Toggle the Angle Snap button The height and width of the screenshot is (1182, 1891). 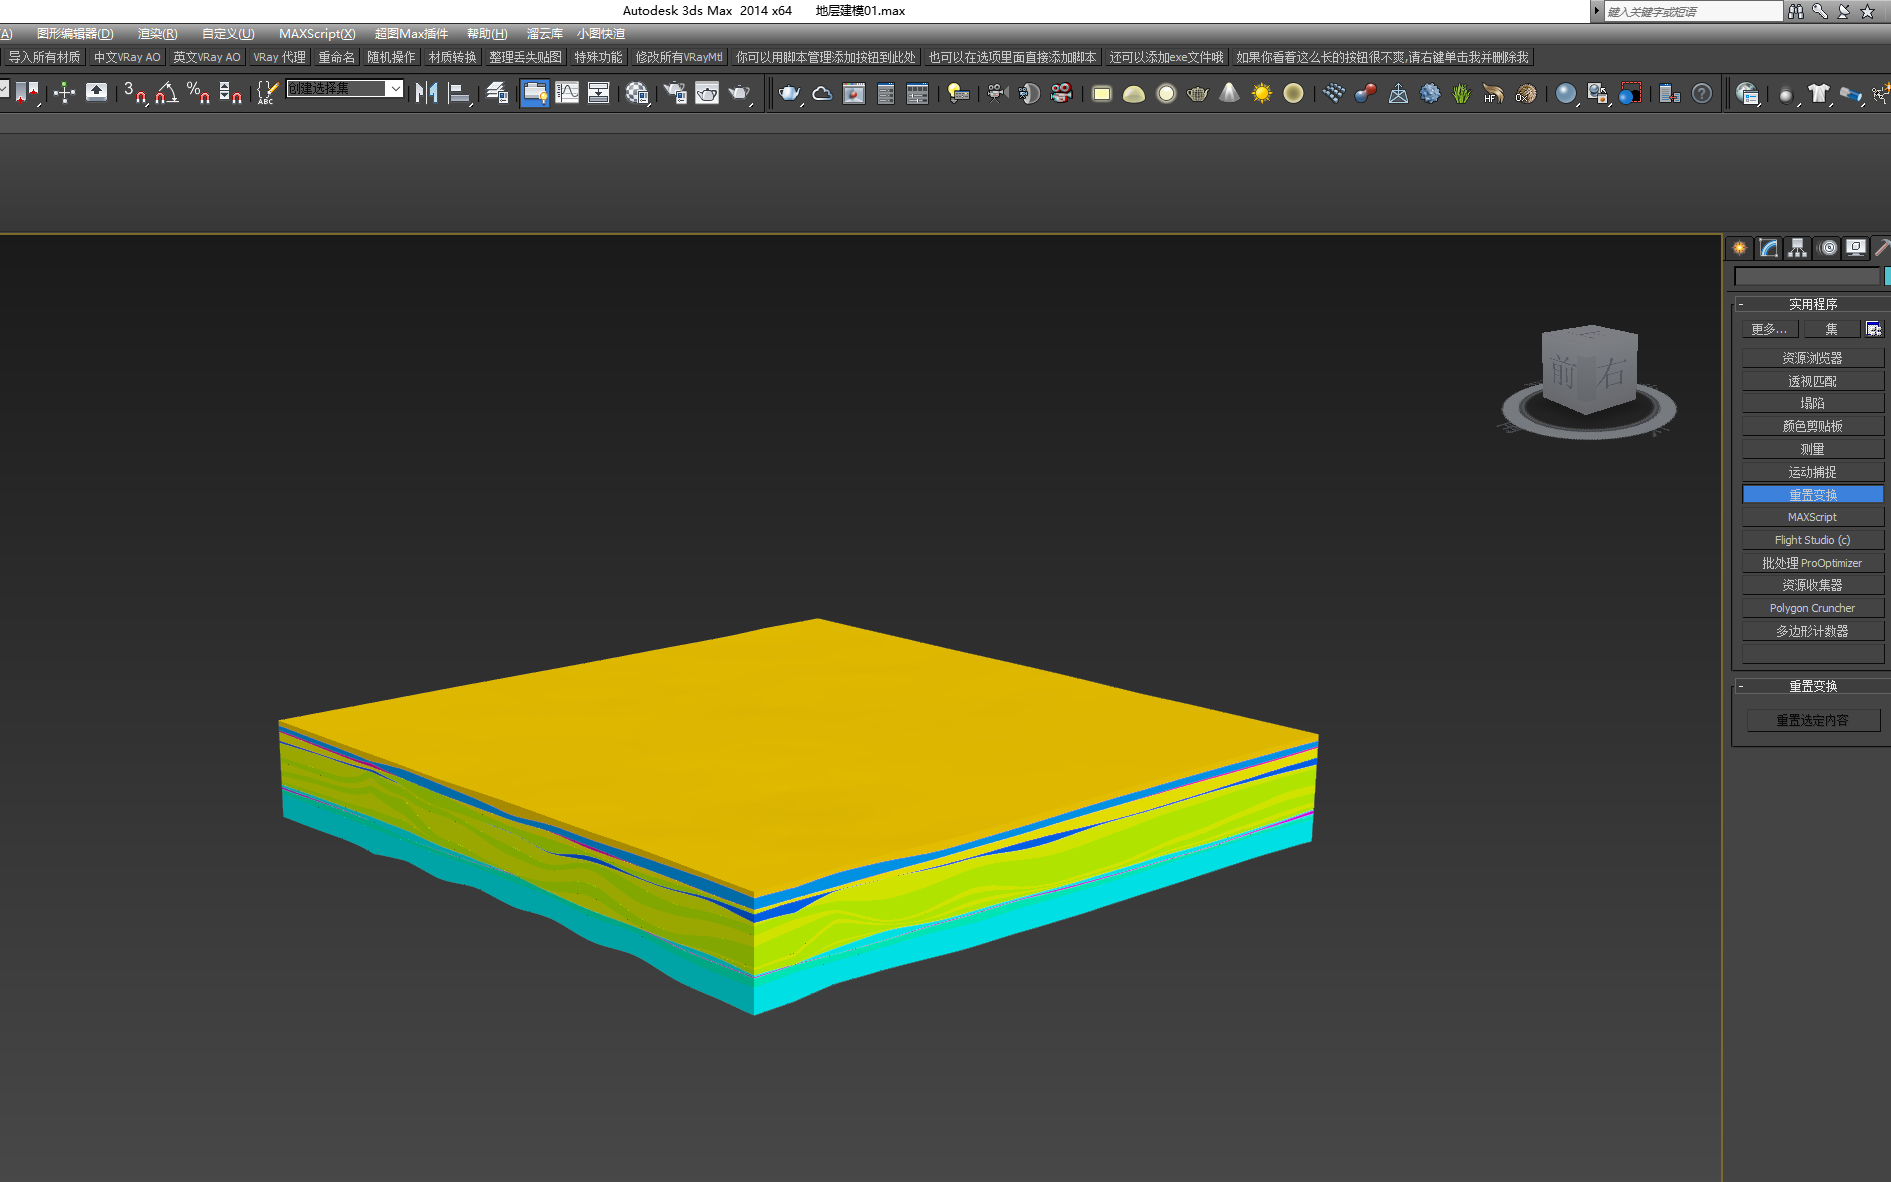click(x=166, y=93)
